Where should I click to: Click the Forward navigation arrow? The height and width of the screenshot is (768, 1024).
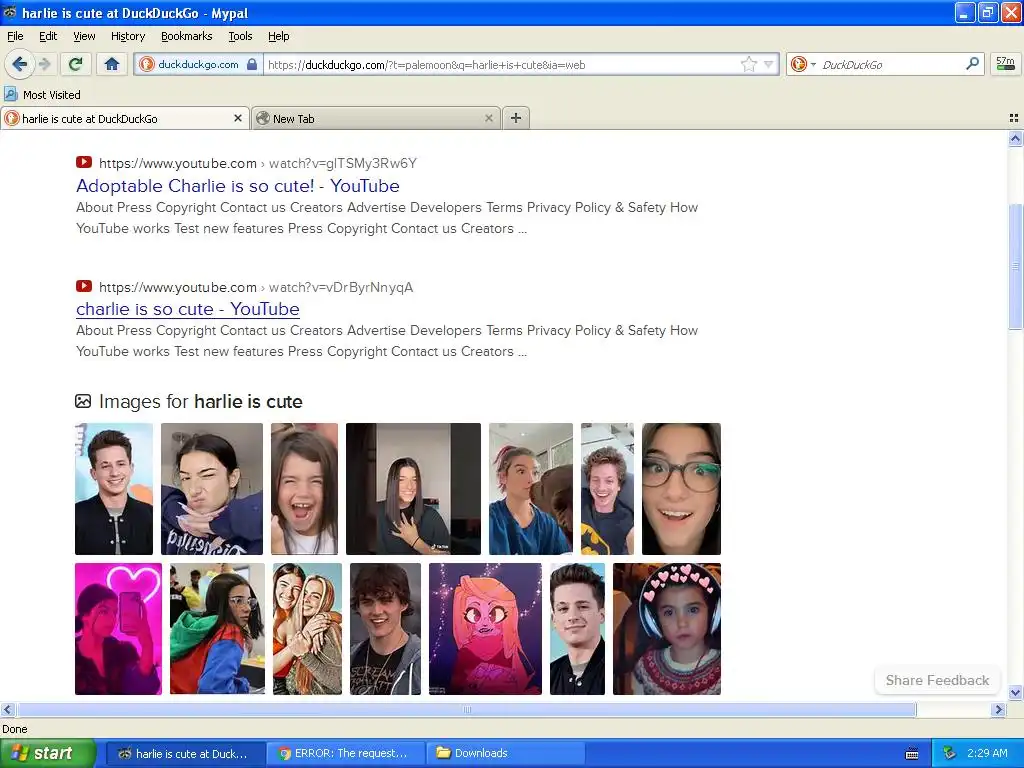(x=44, y=64)
